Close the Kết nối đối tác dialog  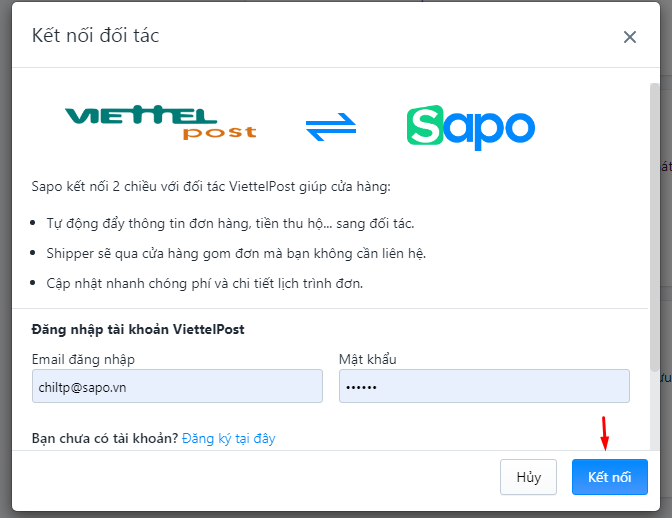(x=630, y=37)
